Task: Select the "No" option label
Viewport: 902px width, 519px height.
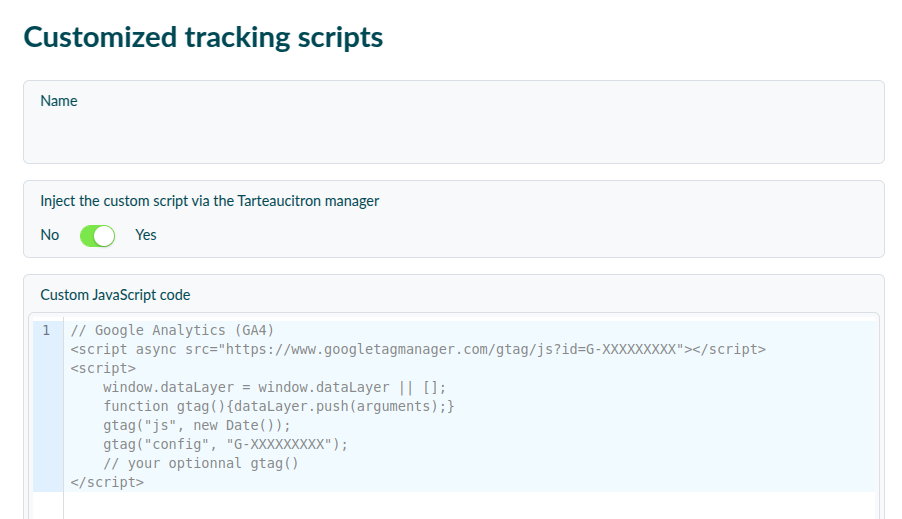Action: (49, 235)
